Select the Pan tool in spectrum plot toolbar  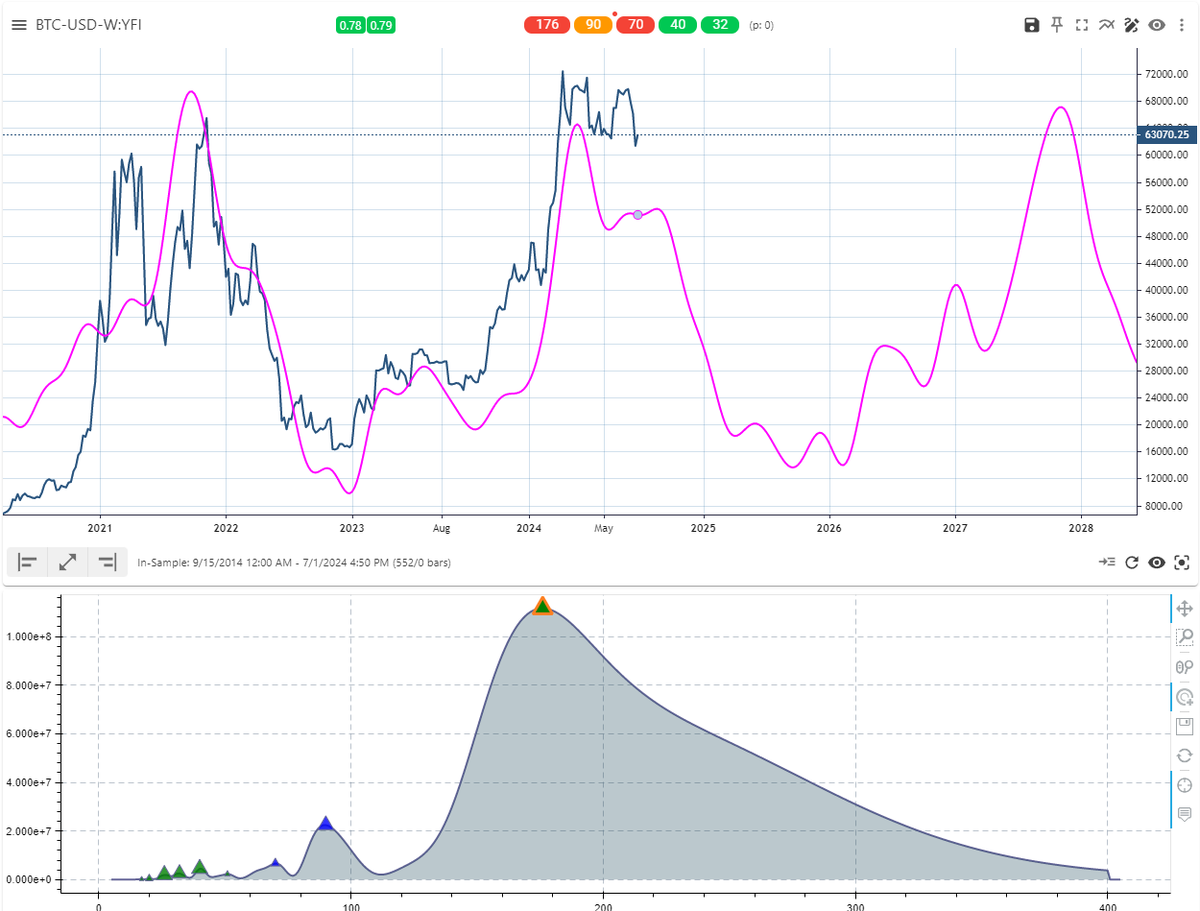coord(1185,608)
